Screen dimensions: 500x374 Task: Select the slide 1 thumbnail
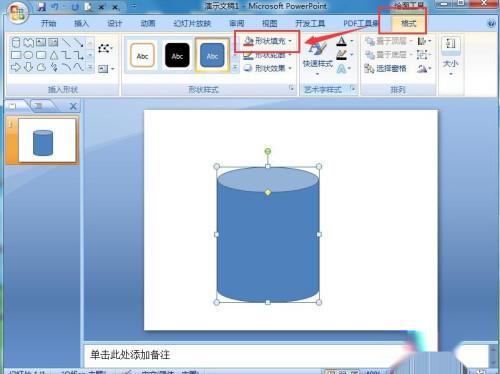click(47, 140)
